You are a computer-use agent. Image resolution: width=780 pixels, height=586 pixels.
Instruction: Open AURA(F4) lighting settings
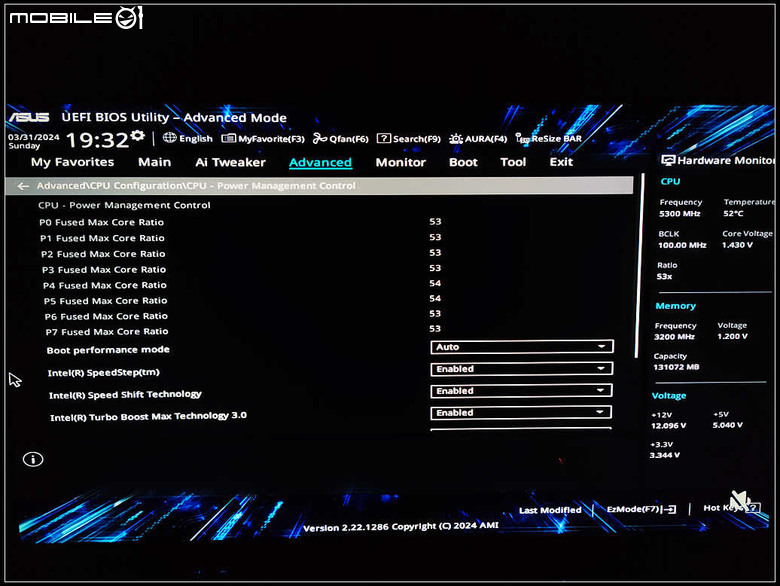(478, 139)
